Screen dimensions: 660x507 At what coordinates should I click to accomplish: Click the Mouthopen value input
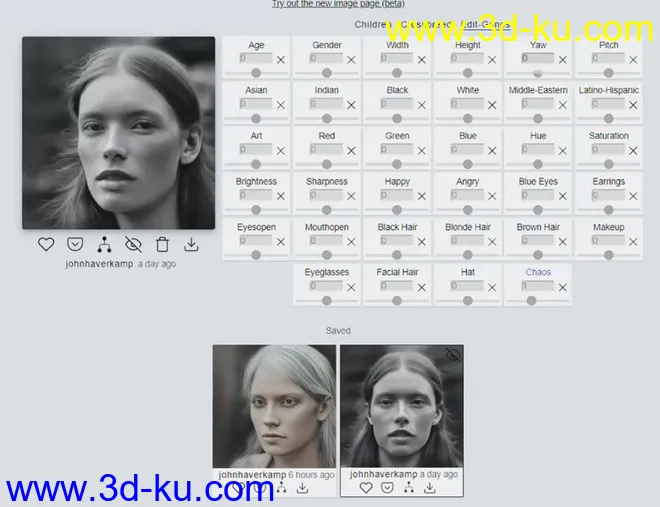pos(326,240)
